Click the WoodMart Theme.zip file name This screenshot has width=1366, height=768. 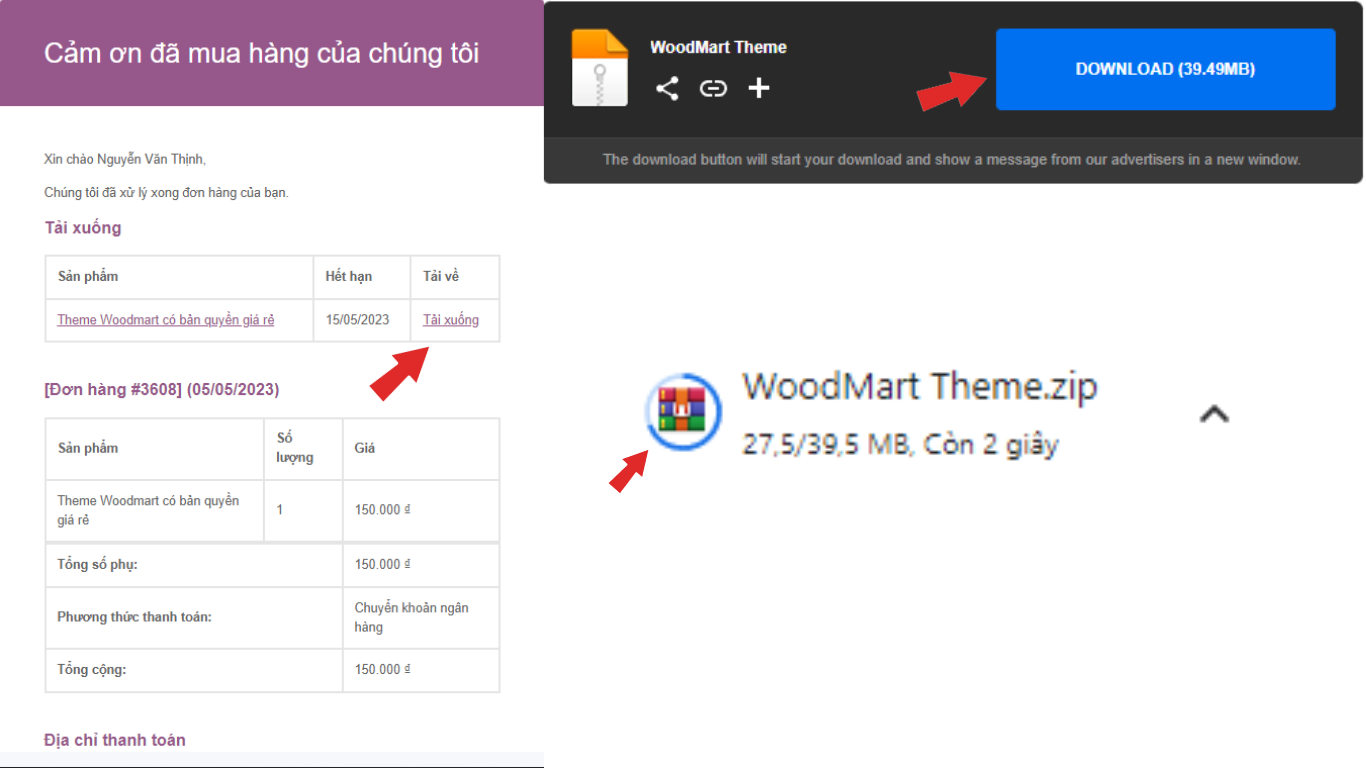pos(919,387)
